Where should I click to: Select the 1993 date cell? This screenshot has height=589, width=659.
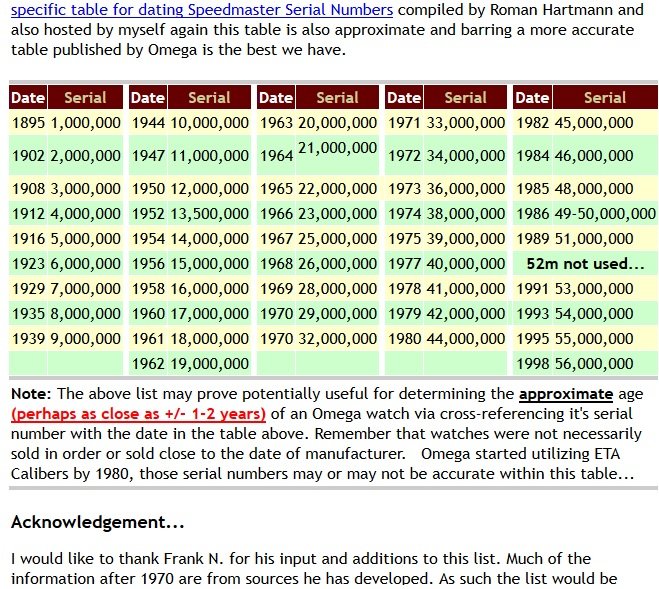[532, 314]
